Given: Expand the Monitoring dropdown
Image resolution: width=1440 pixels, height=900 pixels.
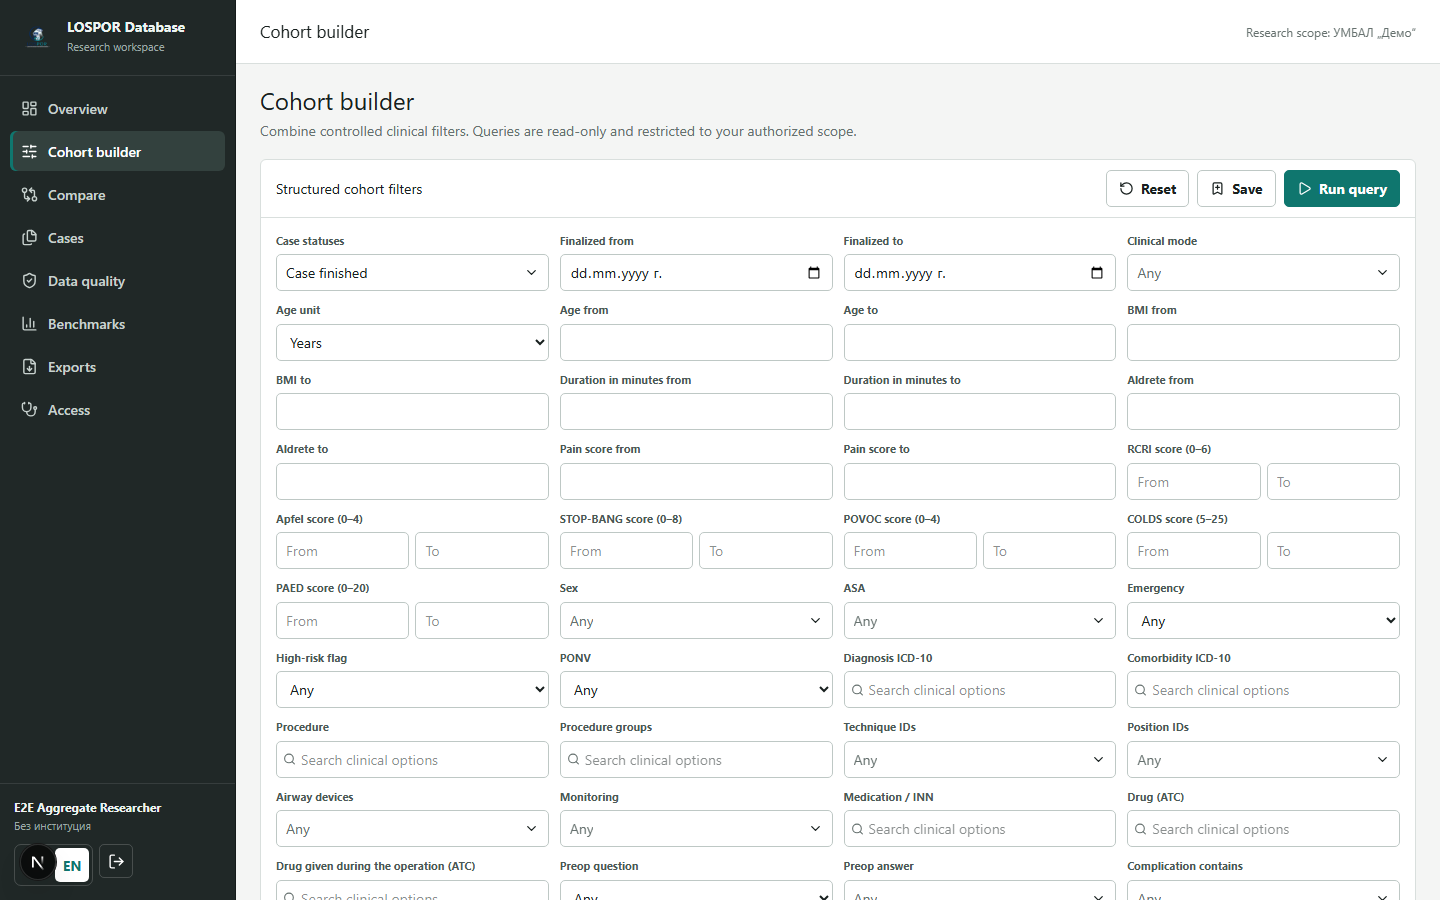Looking at the screenshot, I should pos(696,829).
